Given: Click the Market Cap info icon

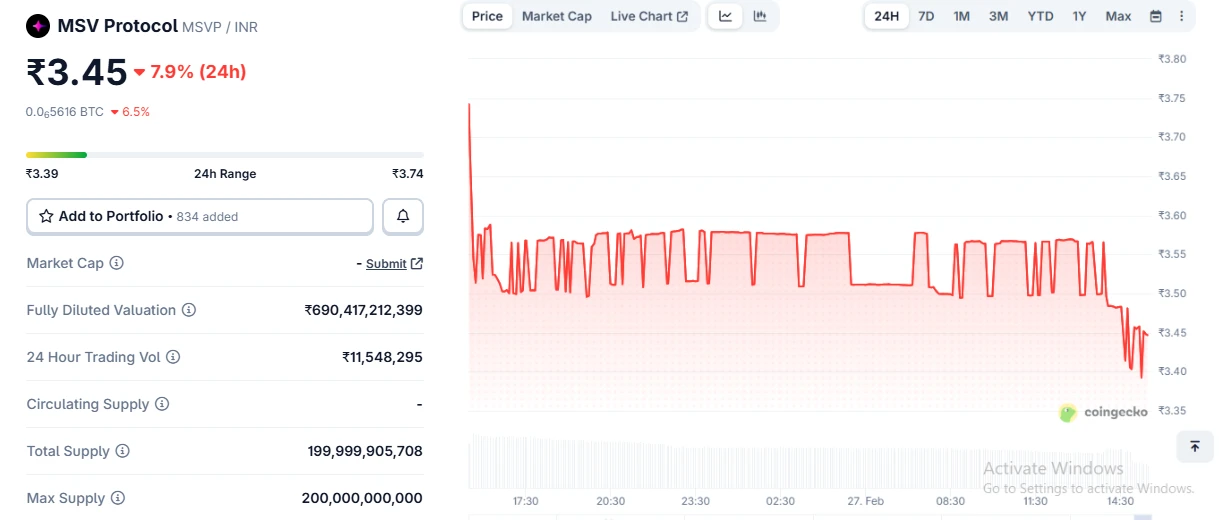Looking at the screenshot, I should click(x=116, y=263).
